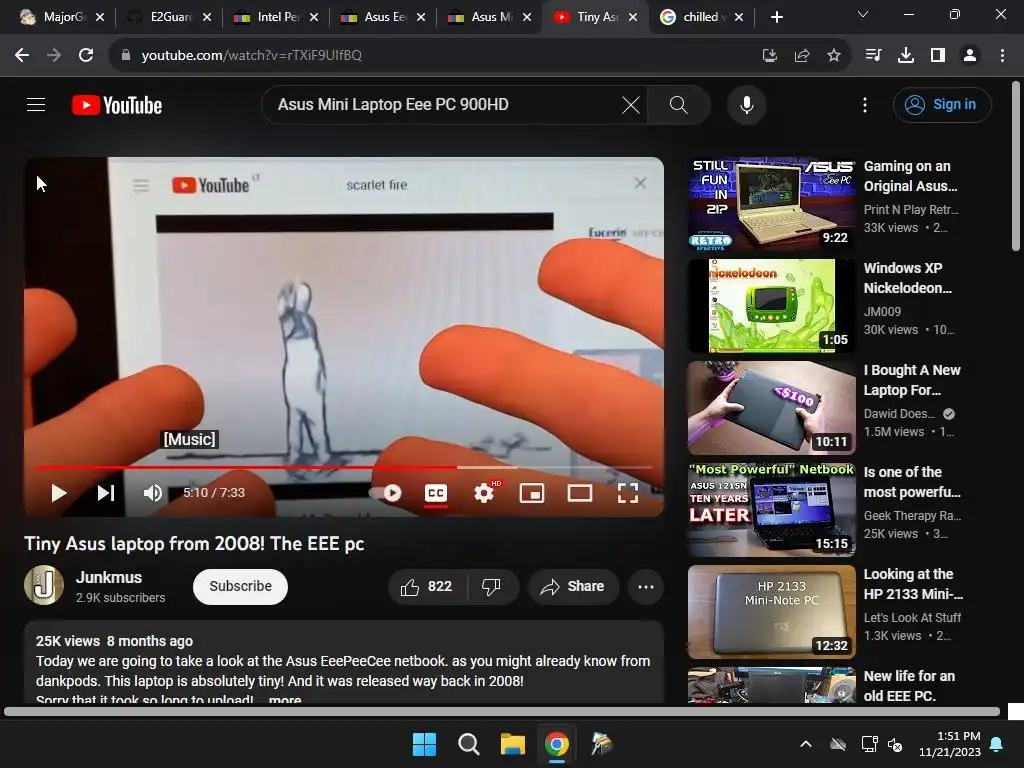Open a new browser tab
This screenshot has width=1024, height=768.
click(776, 17)
